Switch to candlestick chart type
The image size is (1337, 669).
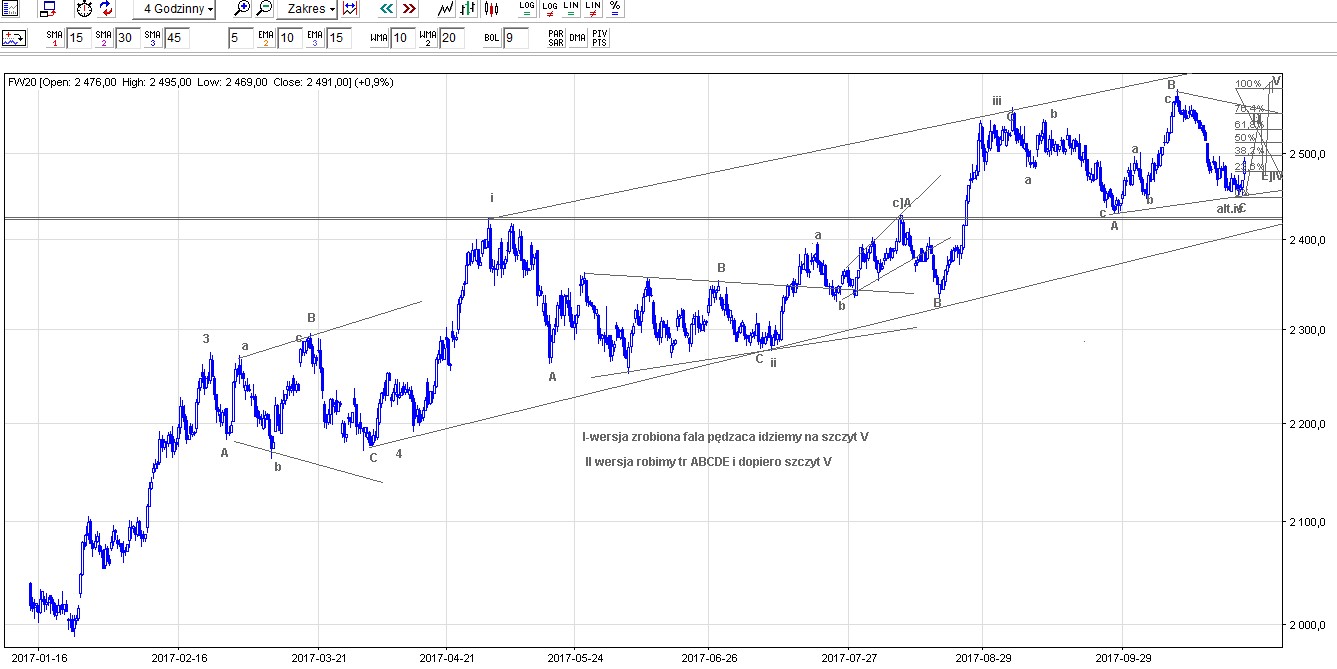coord(490,9)
